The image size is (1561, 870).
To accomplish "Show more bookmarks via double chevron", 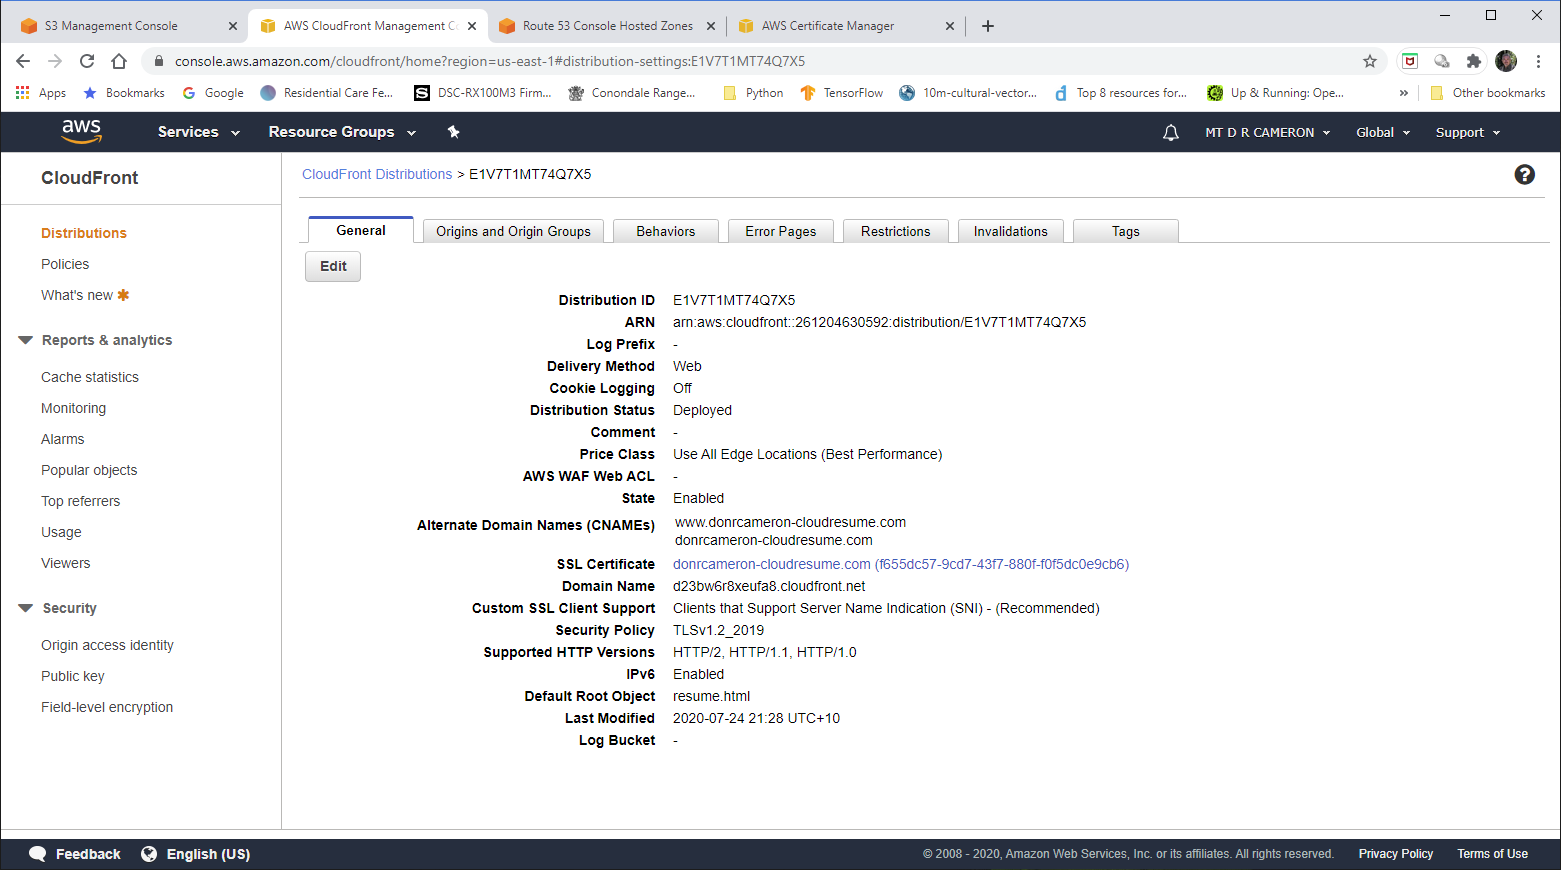I will point(1404,93).
